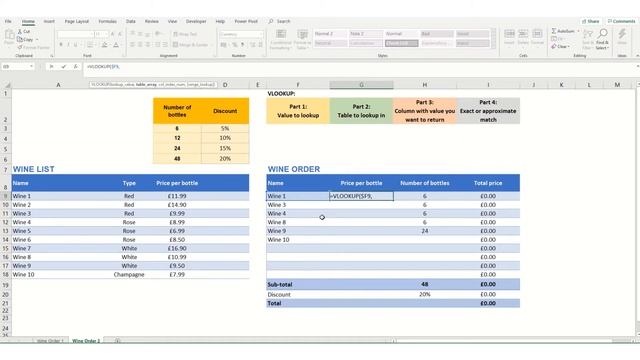The image size is (640, 360).
Task: Click Merge & Center
Action: click(x=191, y=45)
